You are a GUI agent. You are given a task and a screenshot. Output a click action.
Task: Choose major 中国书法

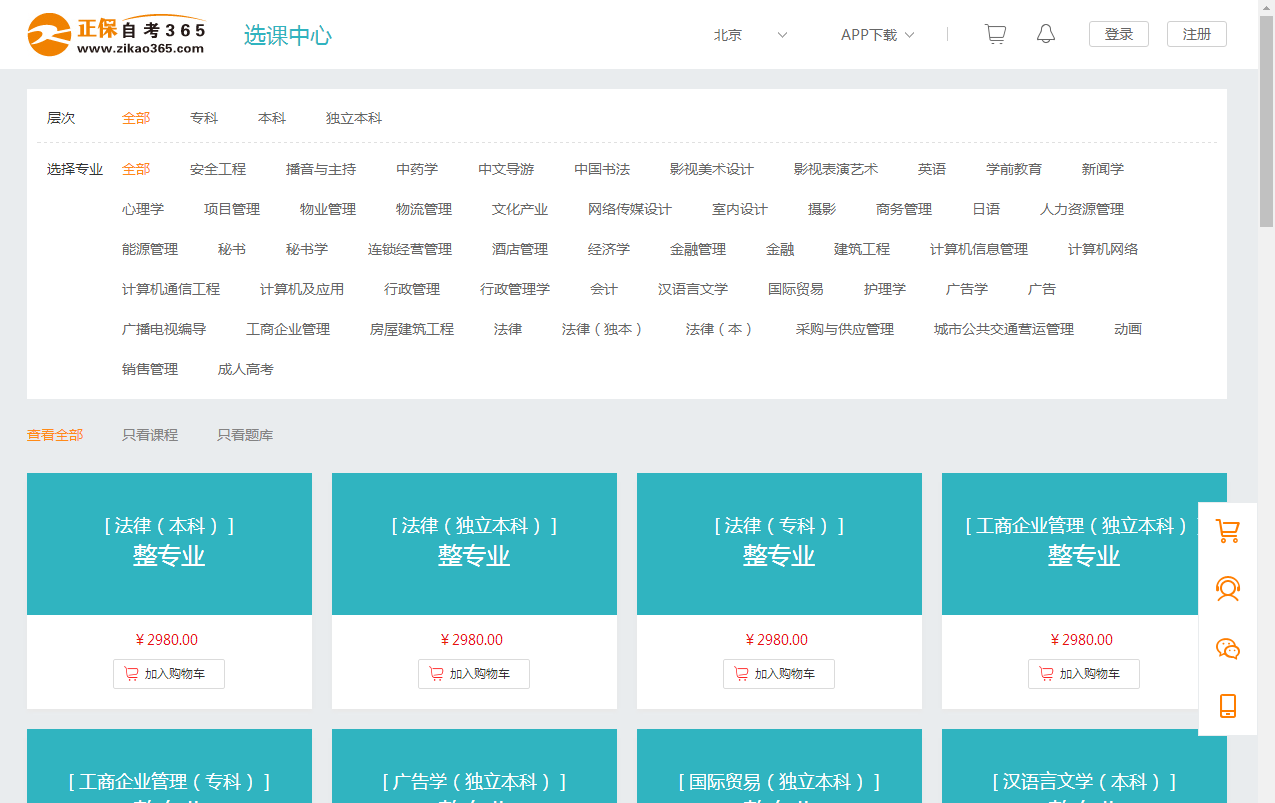(x=602, y=169)
